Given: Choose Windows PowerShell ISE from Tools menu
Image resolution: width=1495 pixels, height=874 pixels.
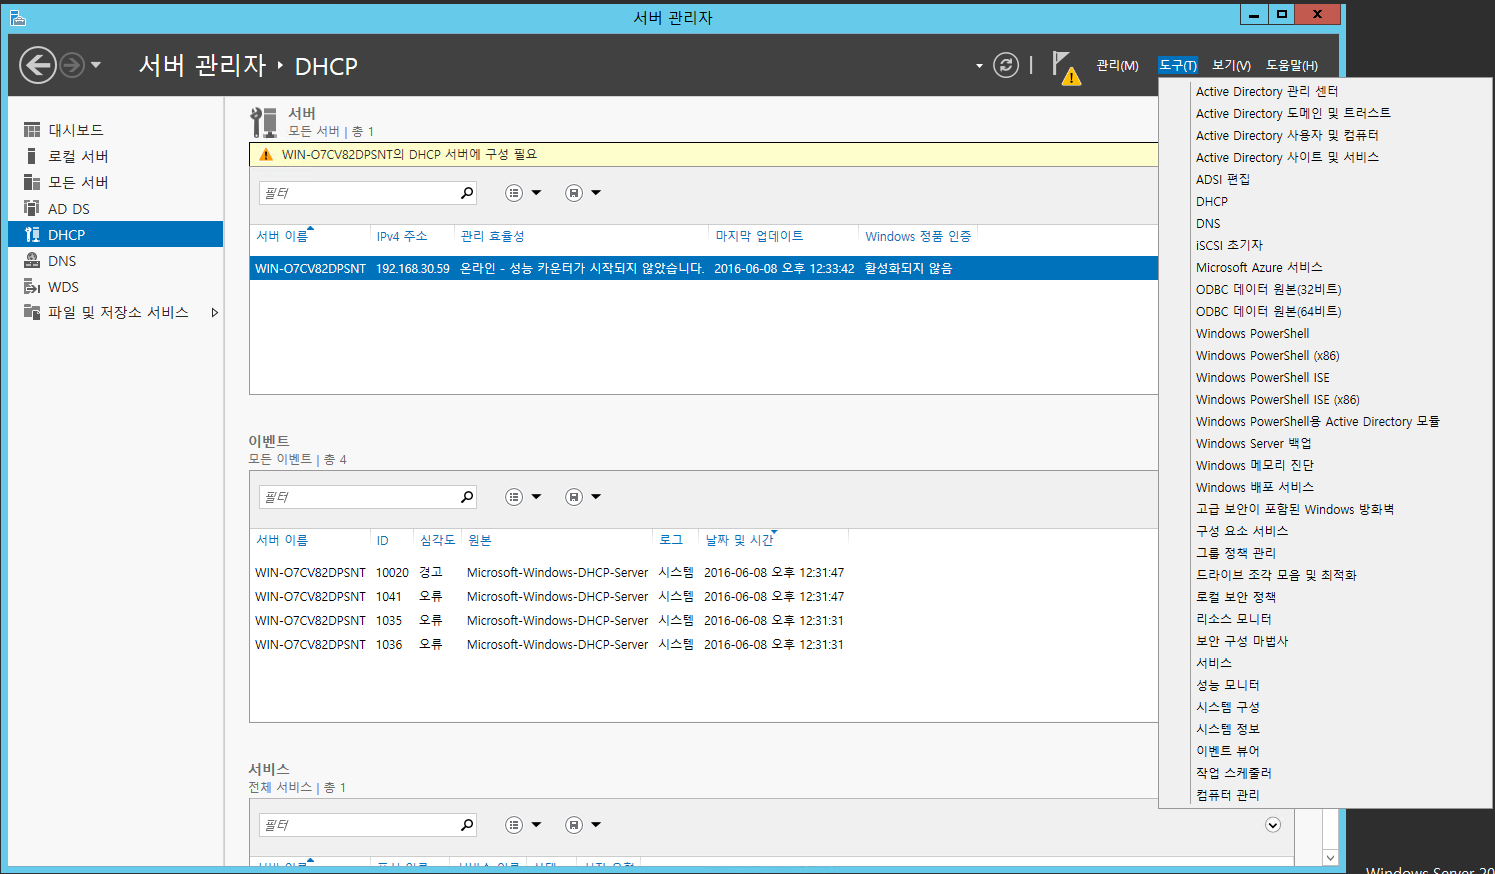Looking at the screenshot, I should (1262, 378).
